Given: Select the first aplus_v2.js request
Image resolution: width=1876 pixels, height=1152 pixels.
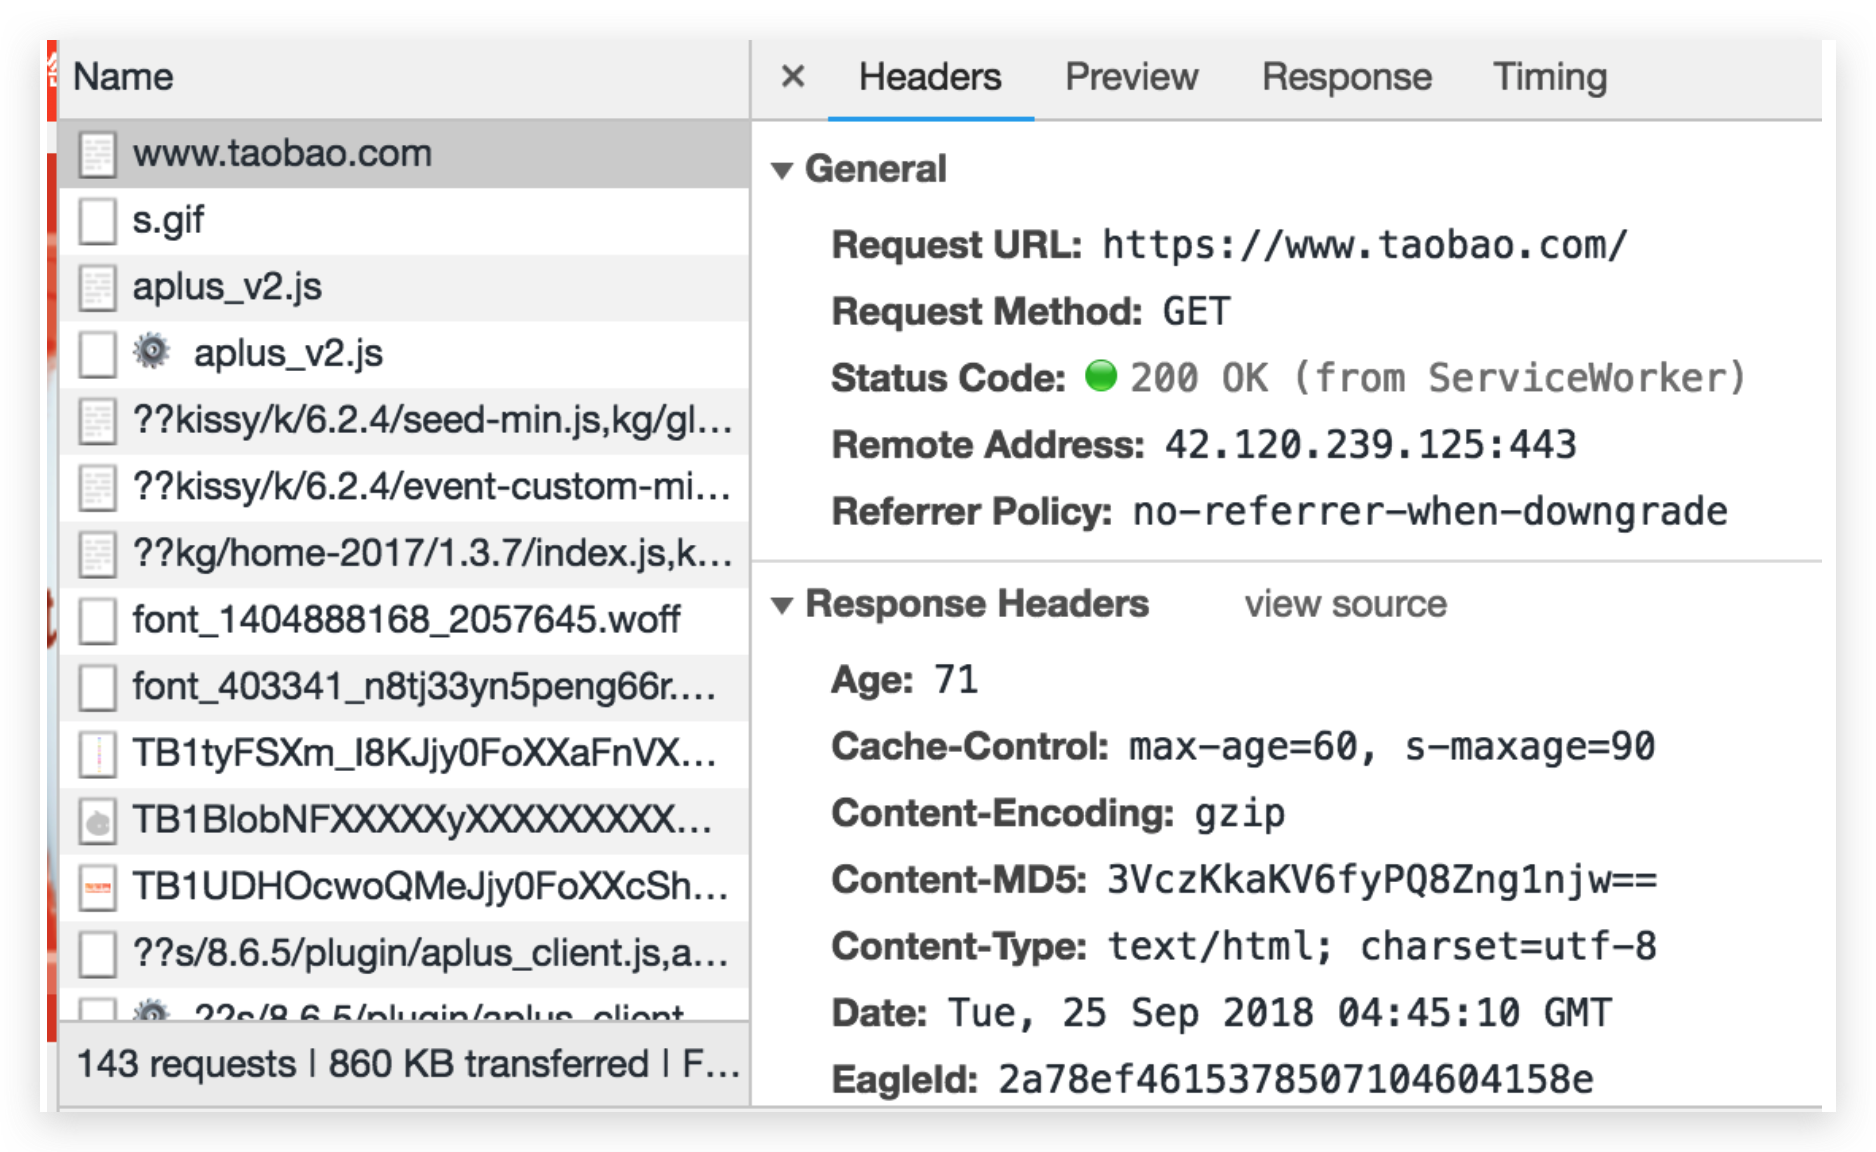Looking at the screenshot, I should (404, 287).
